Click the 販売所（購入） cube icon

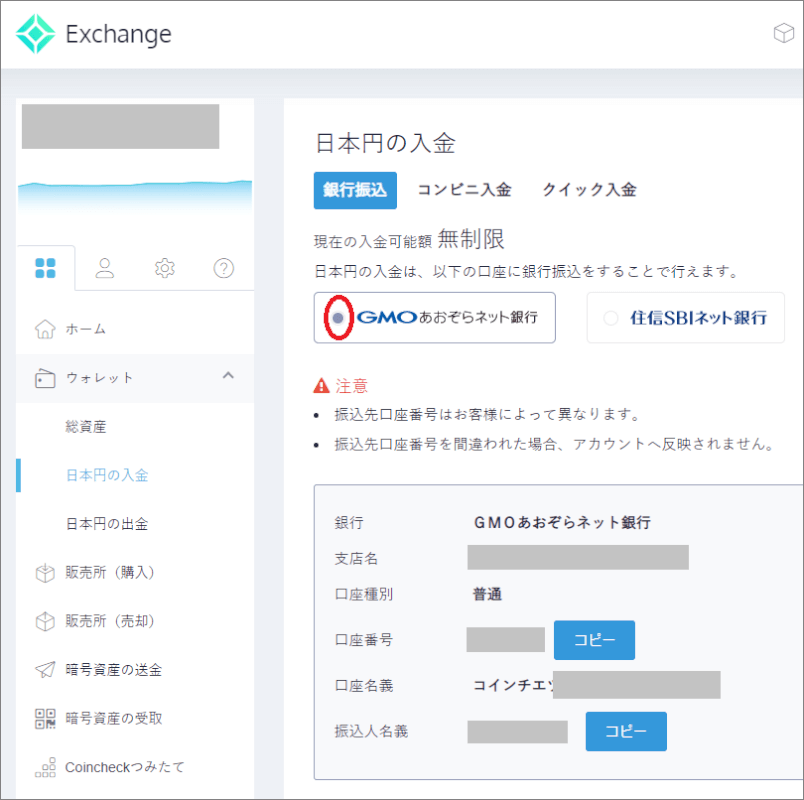coord(45,572)
